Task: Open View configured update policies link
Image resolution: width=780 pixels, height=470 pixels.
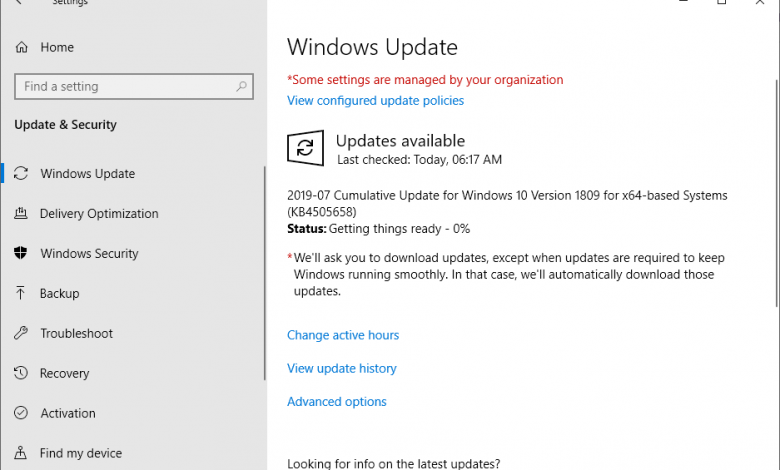Action: click(375, 100)
